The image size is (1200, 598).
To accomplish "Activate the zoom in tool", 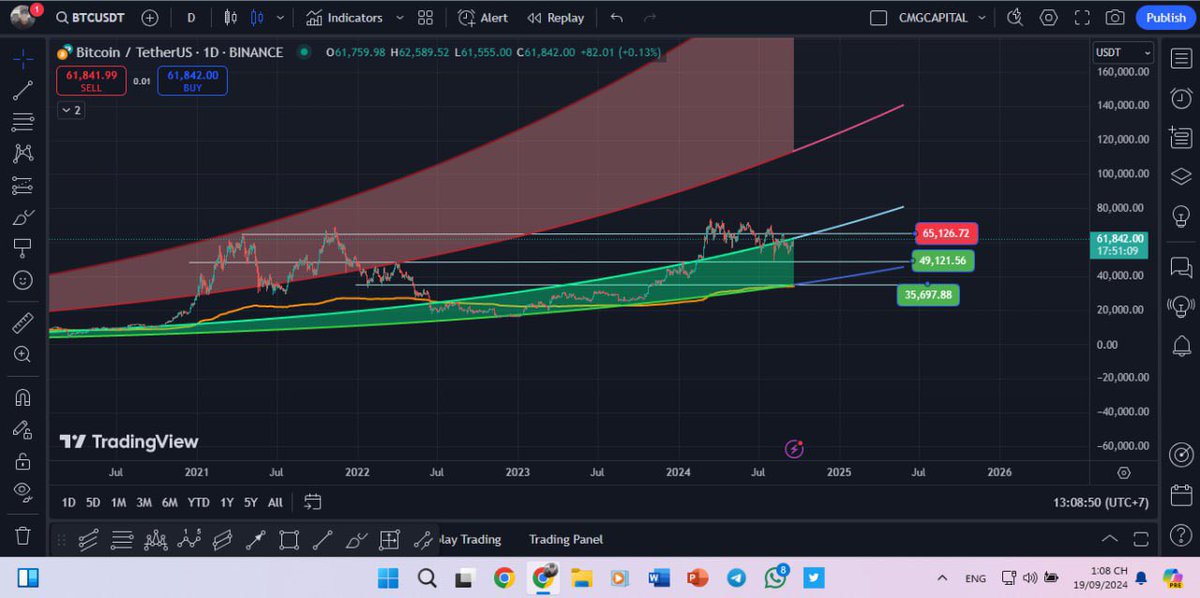I will [x=23, y=354].
